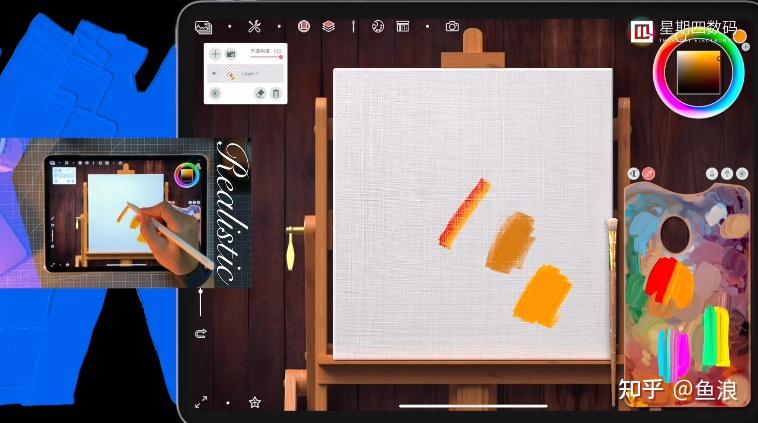Select the brush tool icon in toolbar

coord(353,27)
